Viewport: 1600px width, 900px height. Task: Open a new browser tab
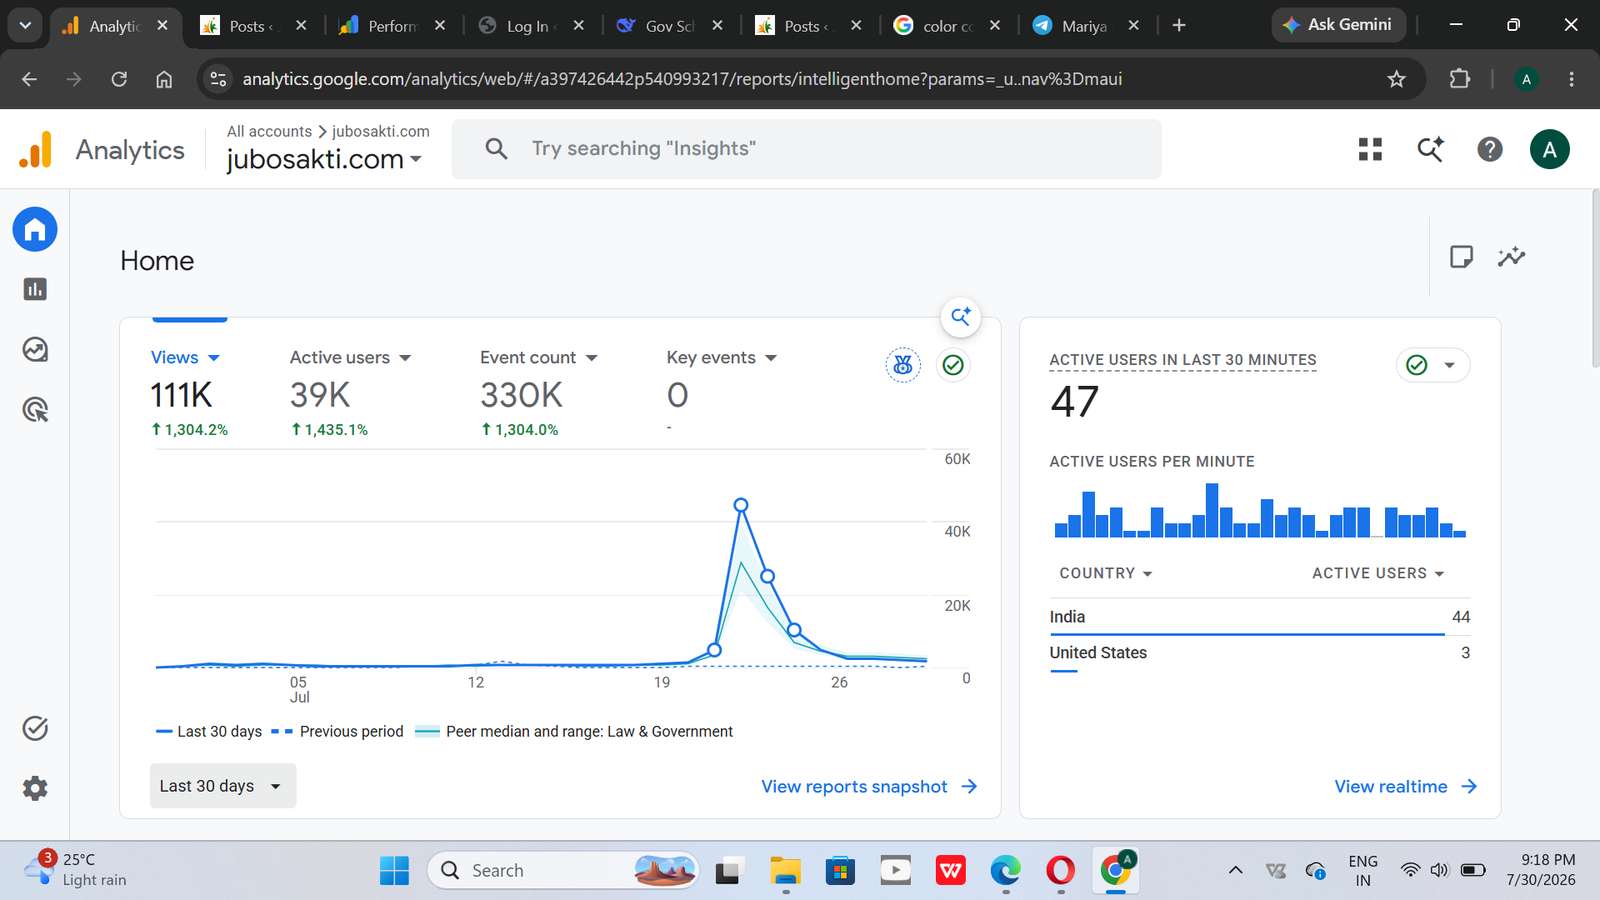coord(1179,25)
